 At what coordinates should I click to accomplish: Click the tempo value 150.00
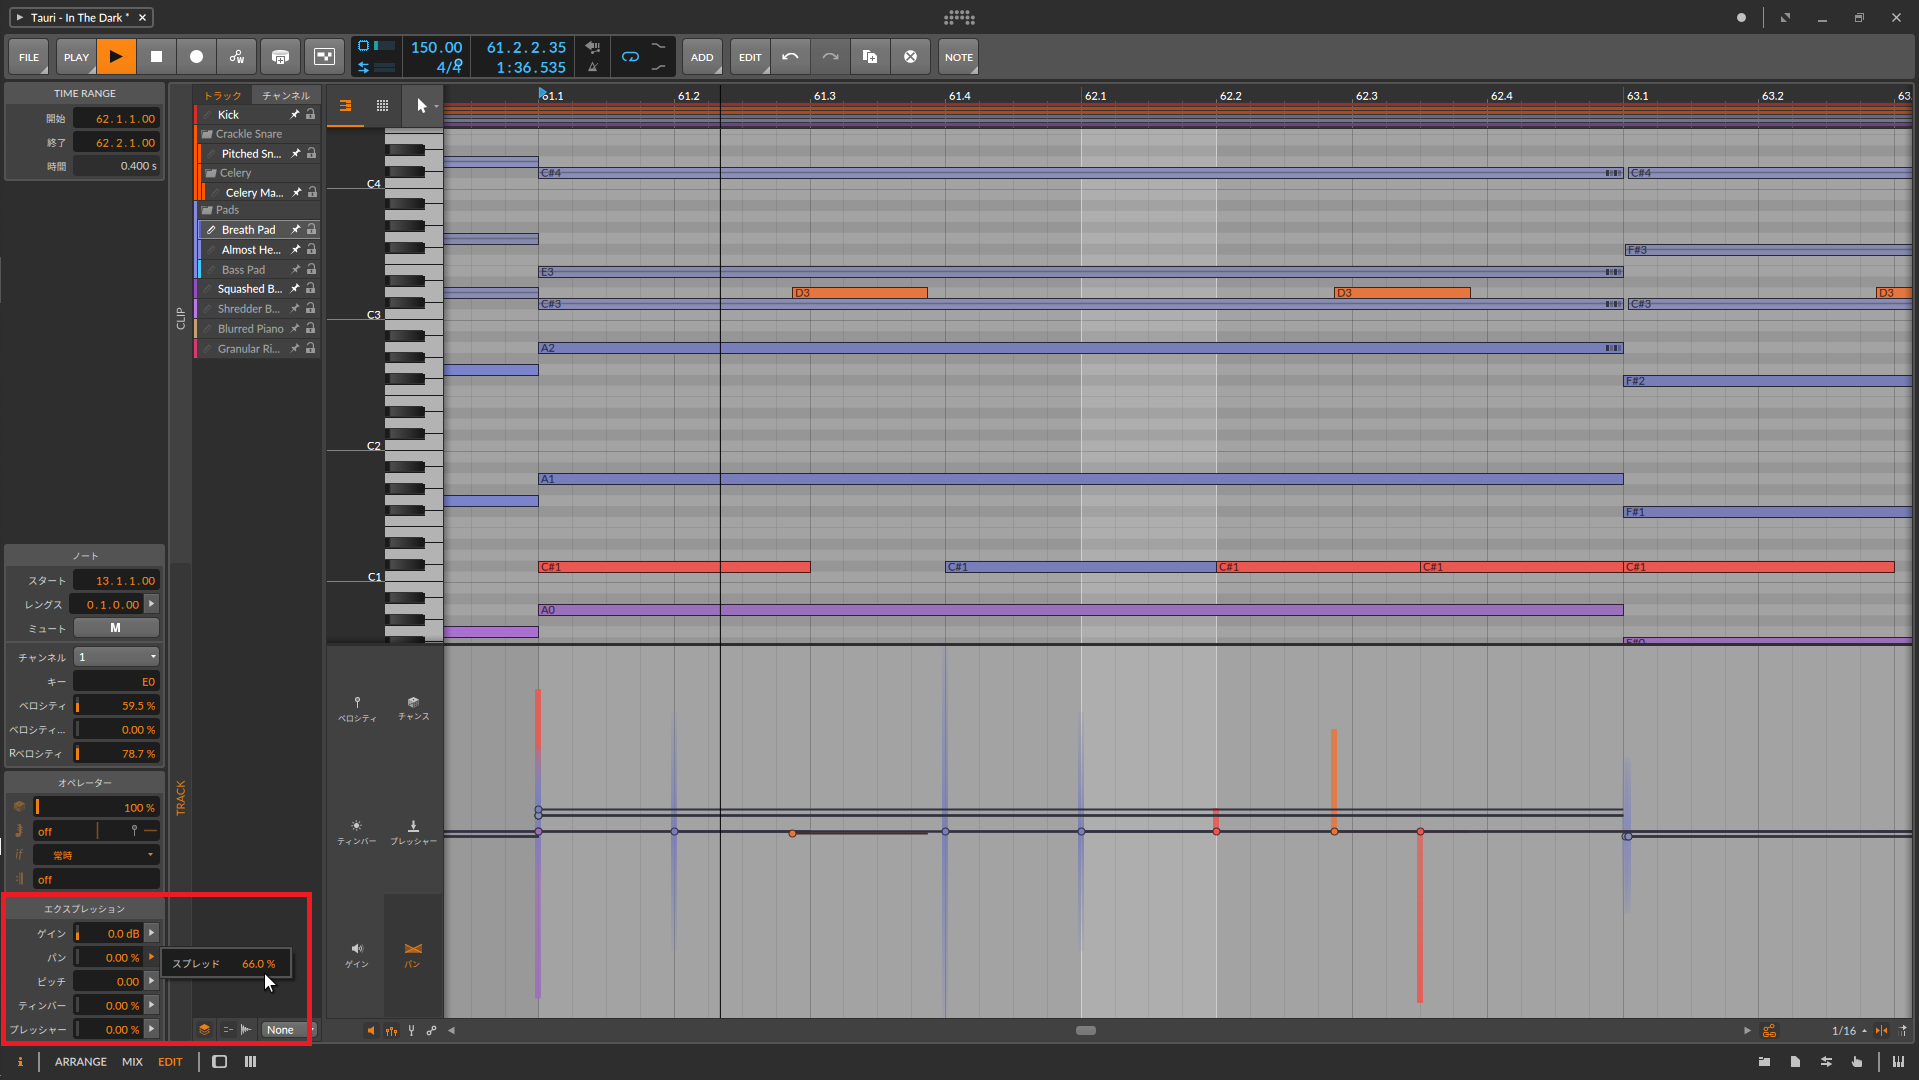tap(436, 47)
